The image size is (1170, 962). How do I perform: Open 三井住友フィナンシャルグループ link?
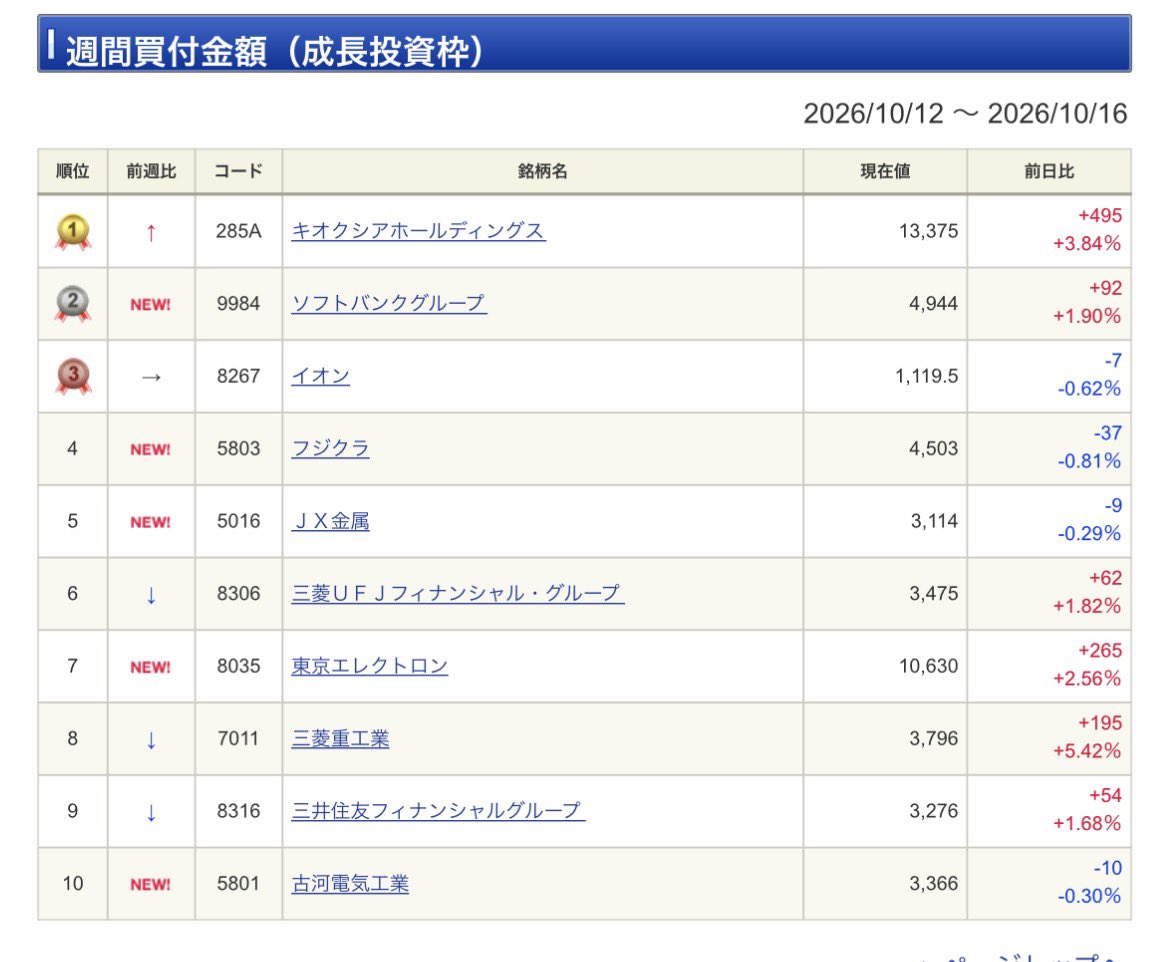tap(438, 810)
